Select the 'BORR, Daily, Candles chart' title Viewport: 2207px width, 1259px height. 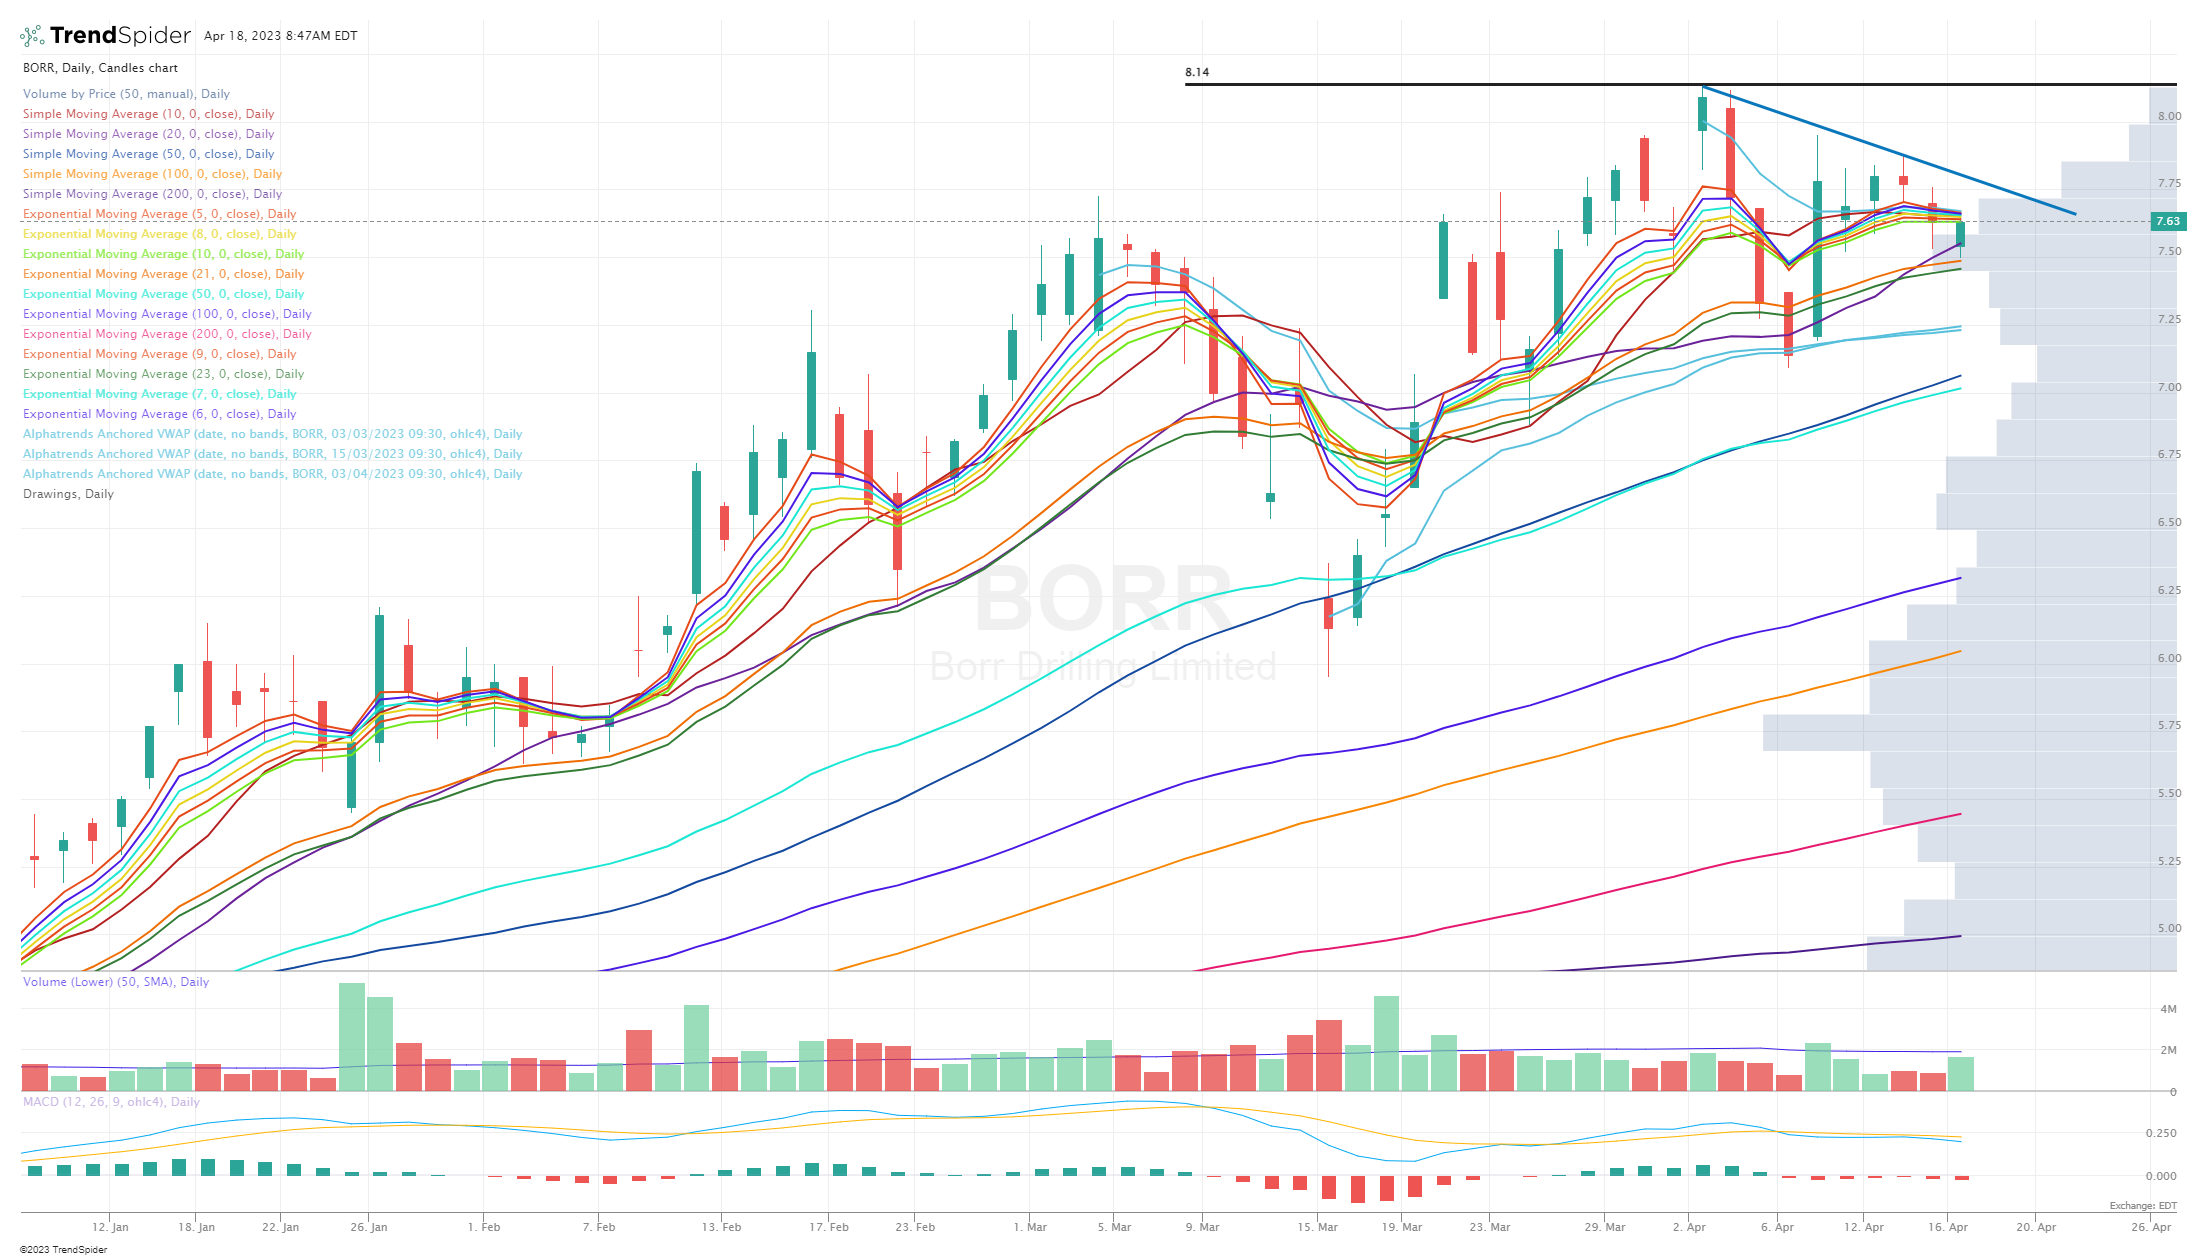100,68
